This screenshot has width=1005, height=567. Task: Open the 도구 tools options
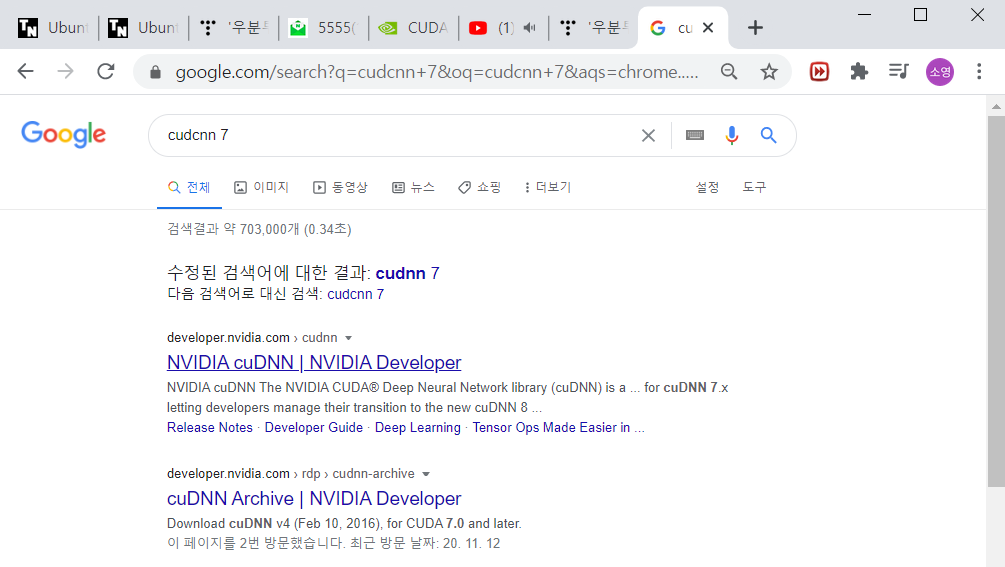(x=754, y=187)
